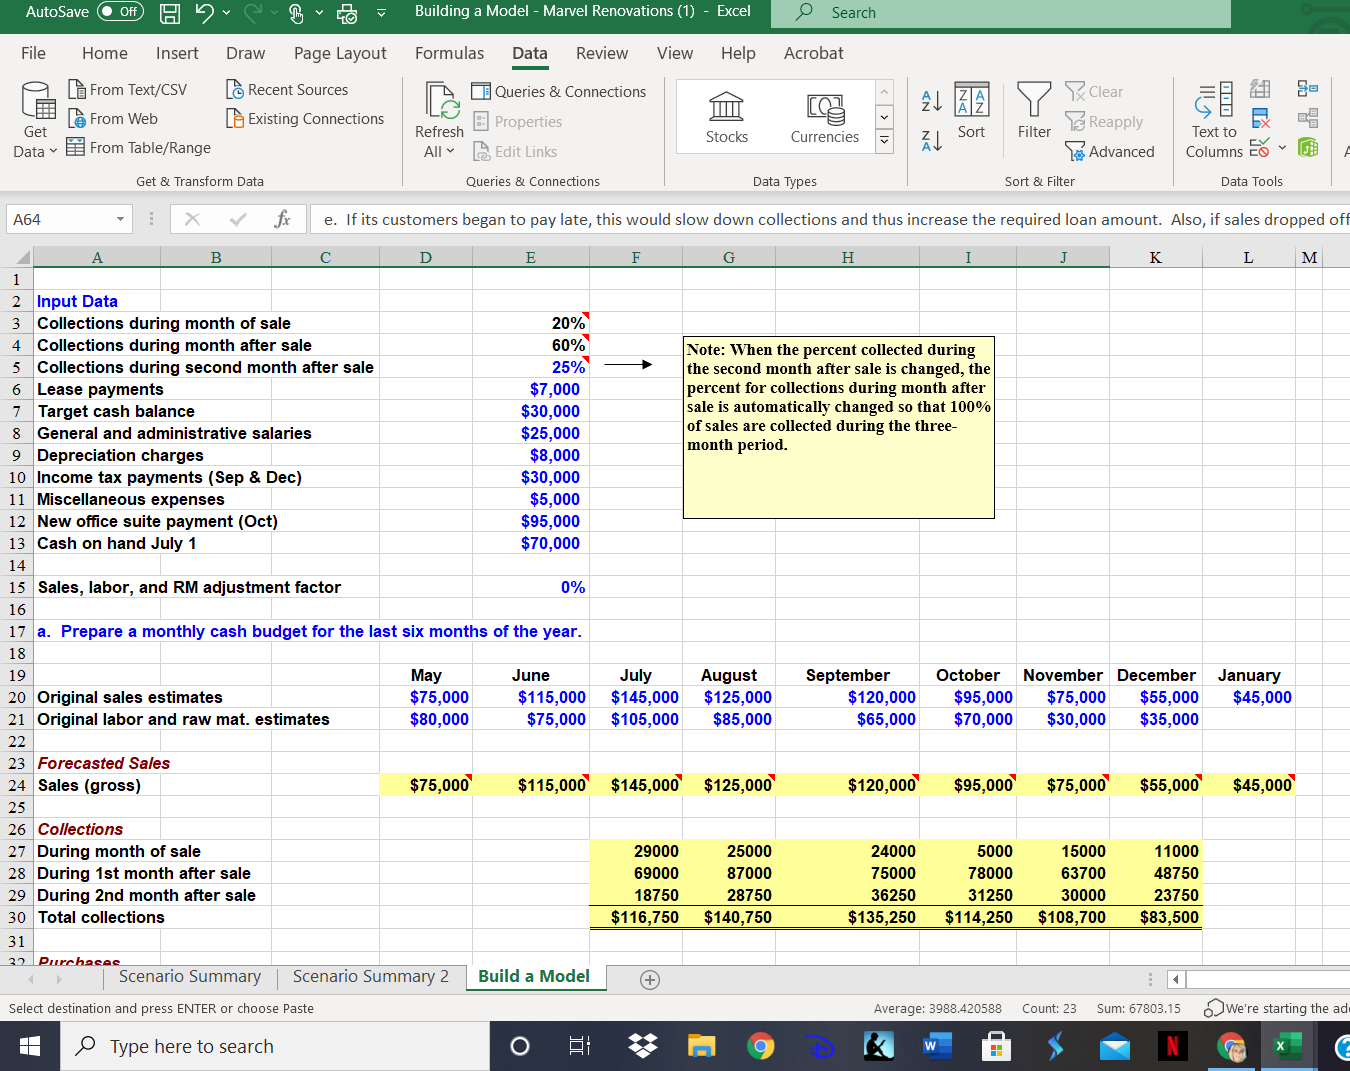Click the Manage Data Model icon

click(1307, 148)
